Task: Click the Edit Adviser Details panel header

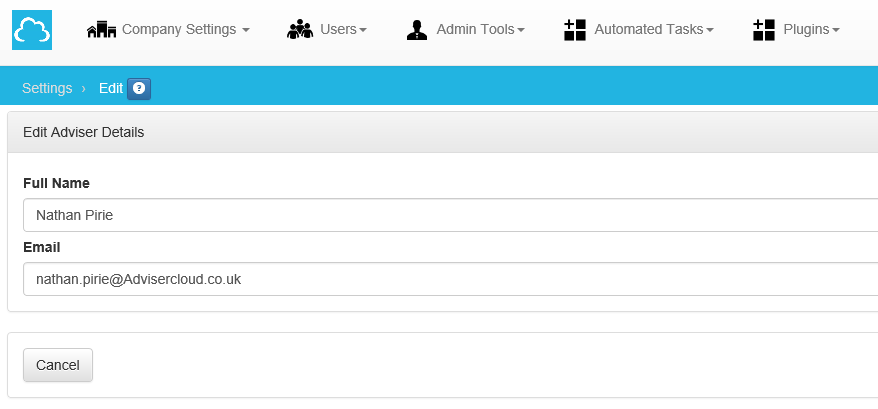Action: (x=440, y=132)
